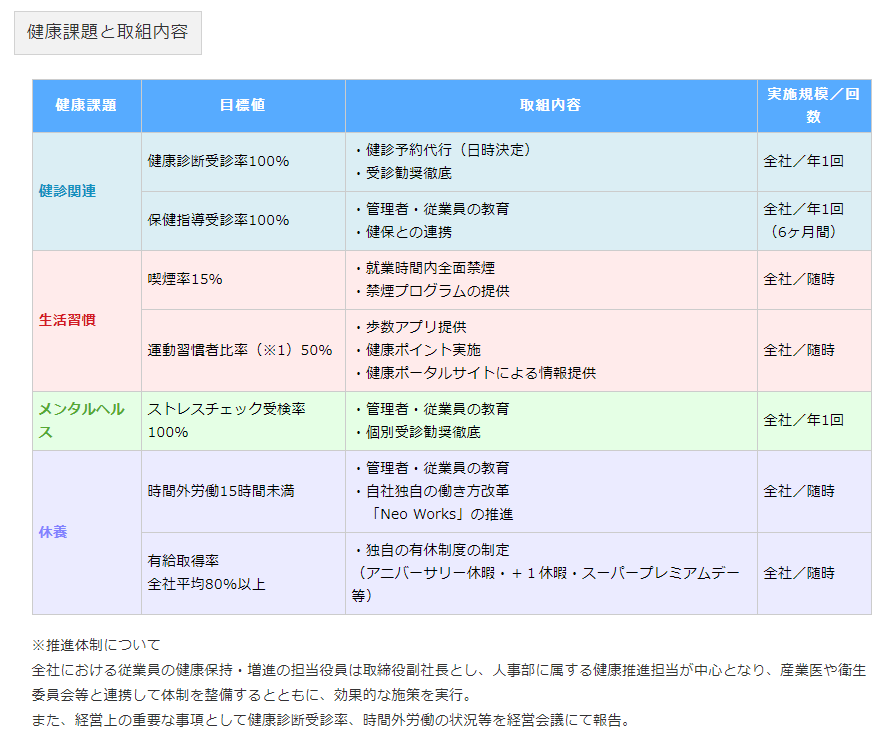Click the 健診予約代行 initiative text
886x736 pixels.
[441, 150]
